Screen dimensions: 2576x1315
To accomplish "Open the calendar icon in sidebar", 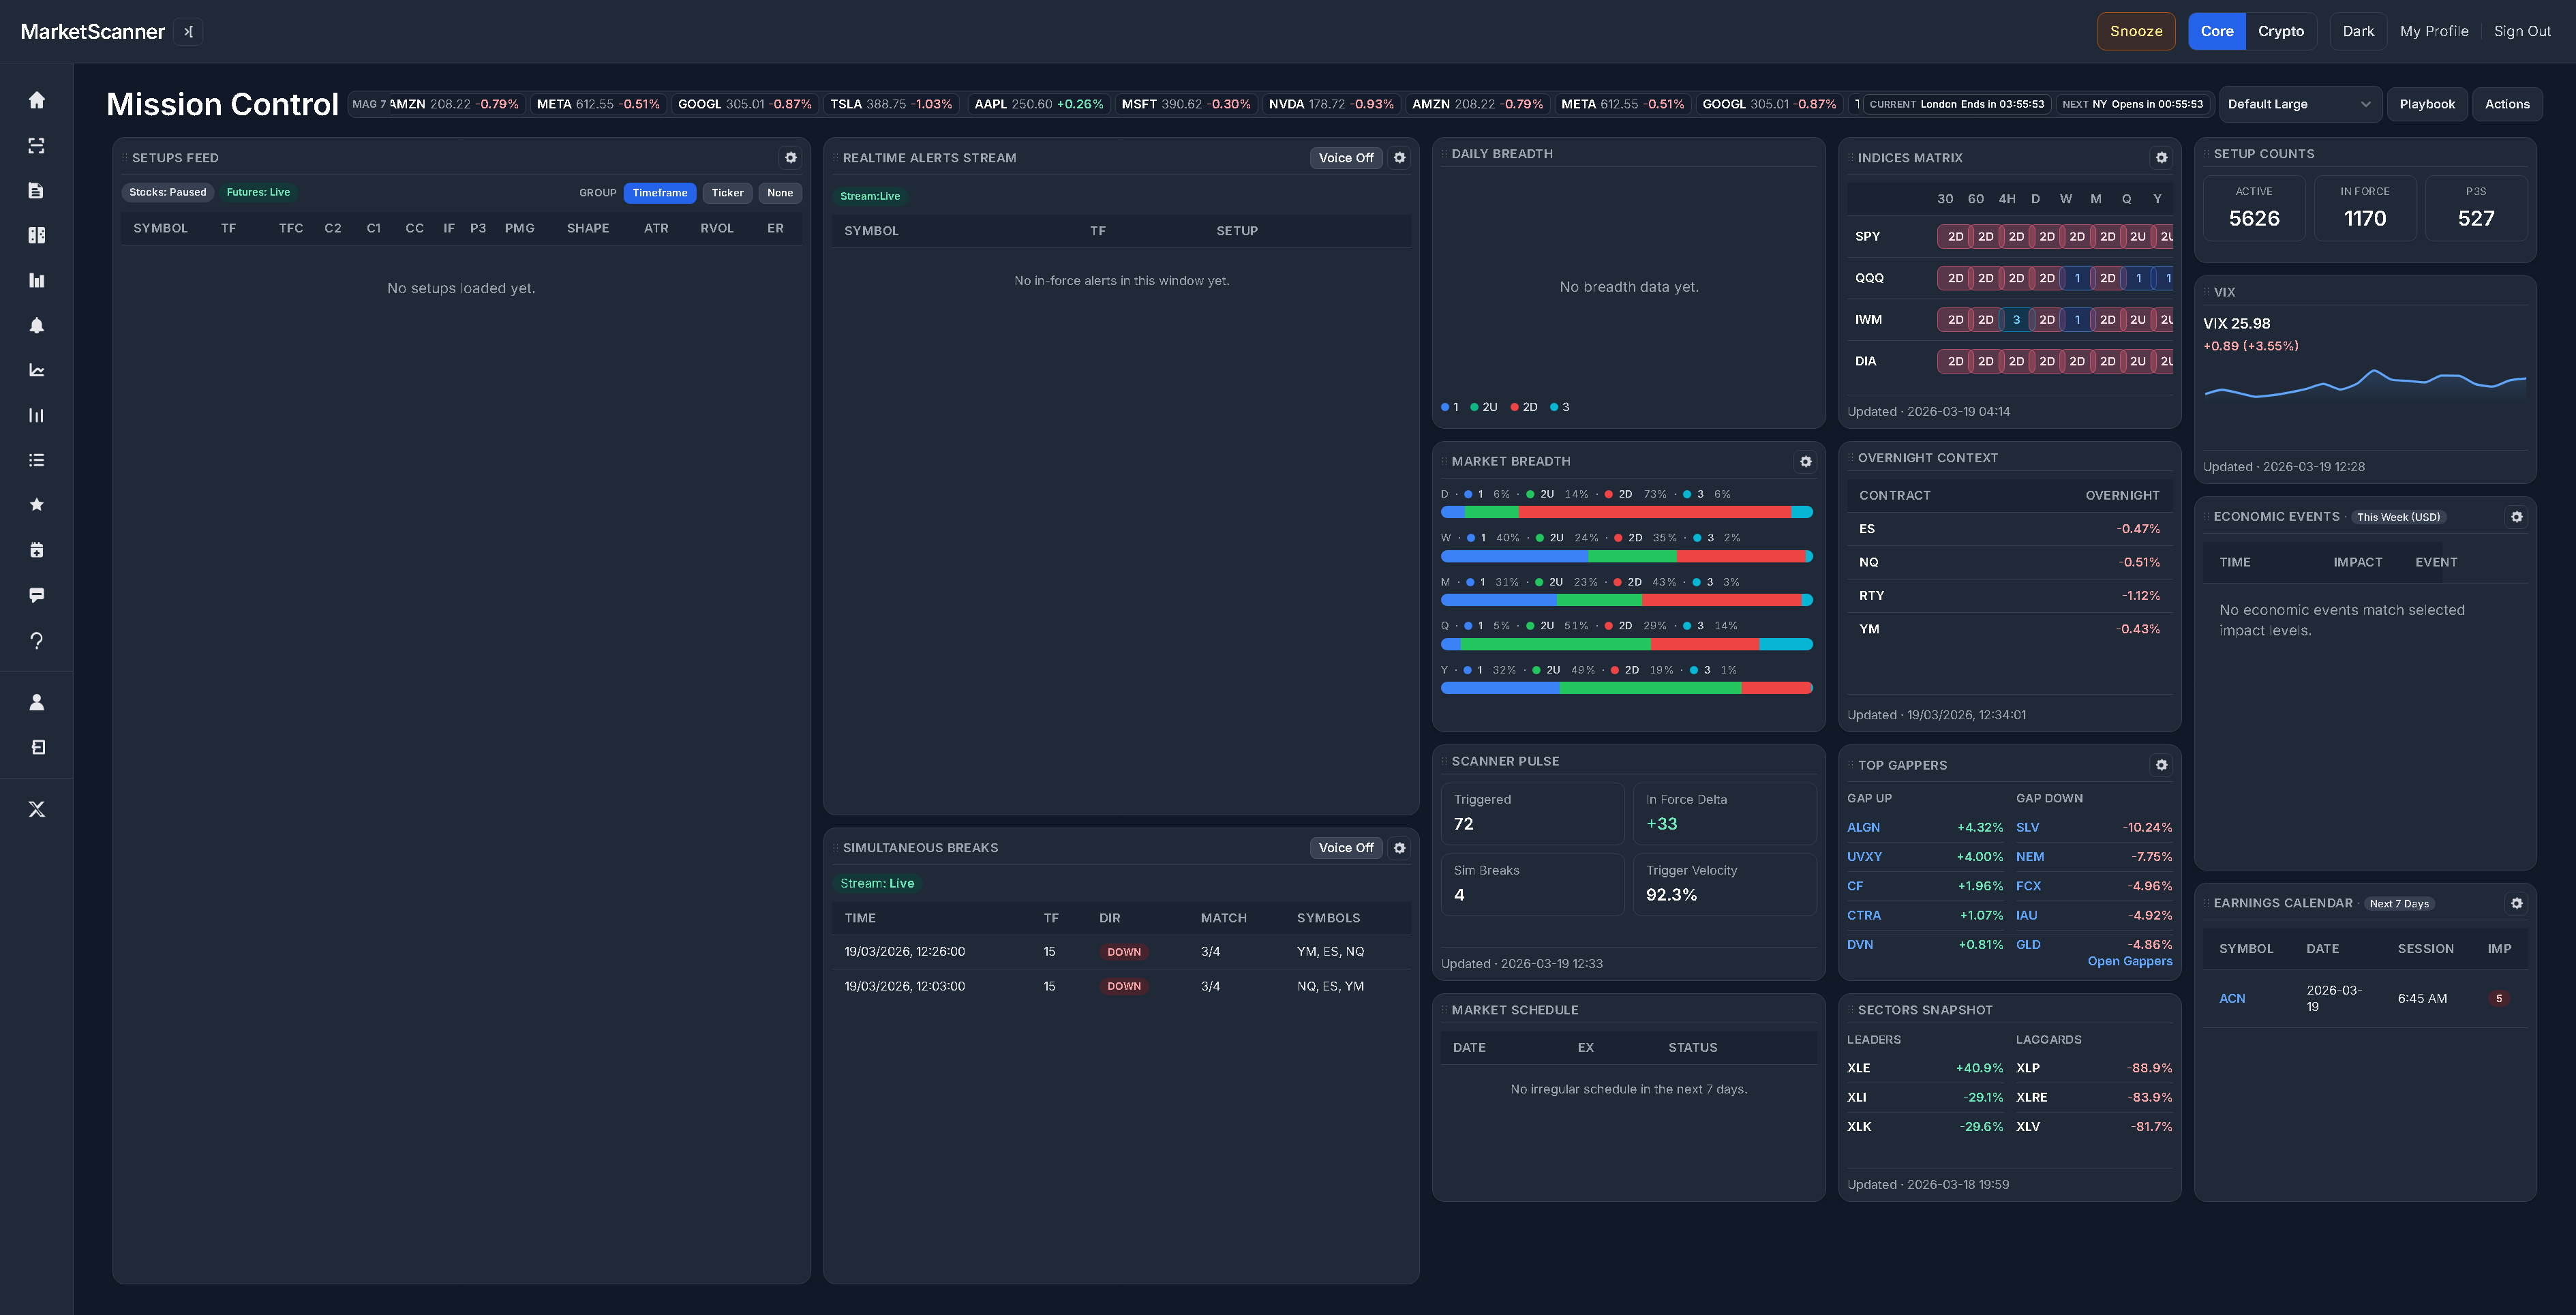I will click(x=37, y=550).
